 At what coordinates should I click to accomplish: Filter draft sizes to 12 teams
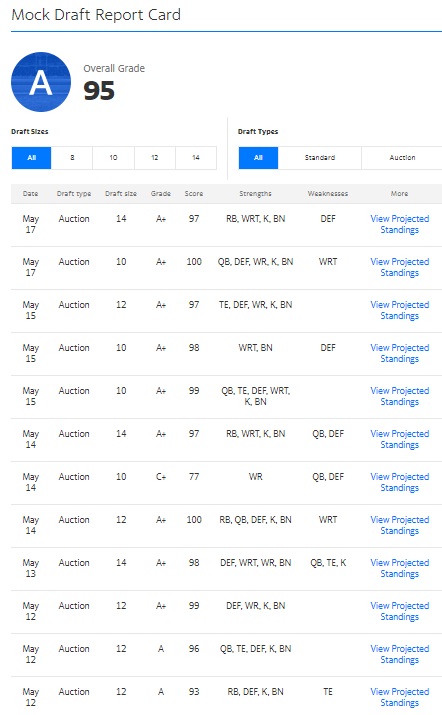coord(155,158)
